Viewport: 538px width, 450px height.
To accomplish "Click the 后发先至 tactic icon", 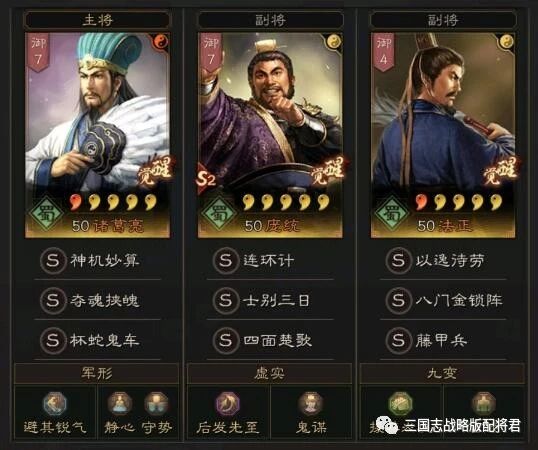I will (x=227, y=404).
